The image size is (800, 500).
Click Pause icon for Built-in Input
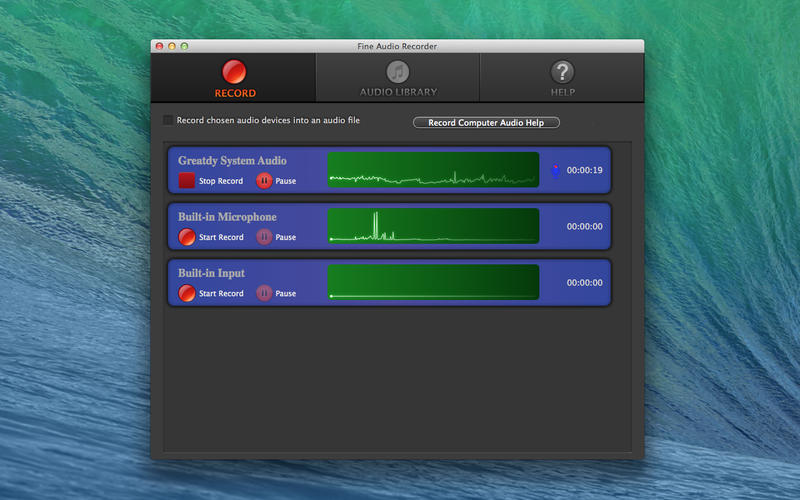click(264, 293)
